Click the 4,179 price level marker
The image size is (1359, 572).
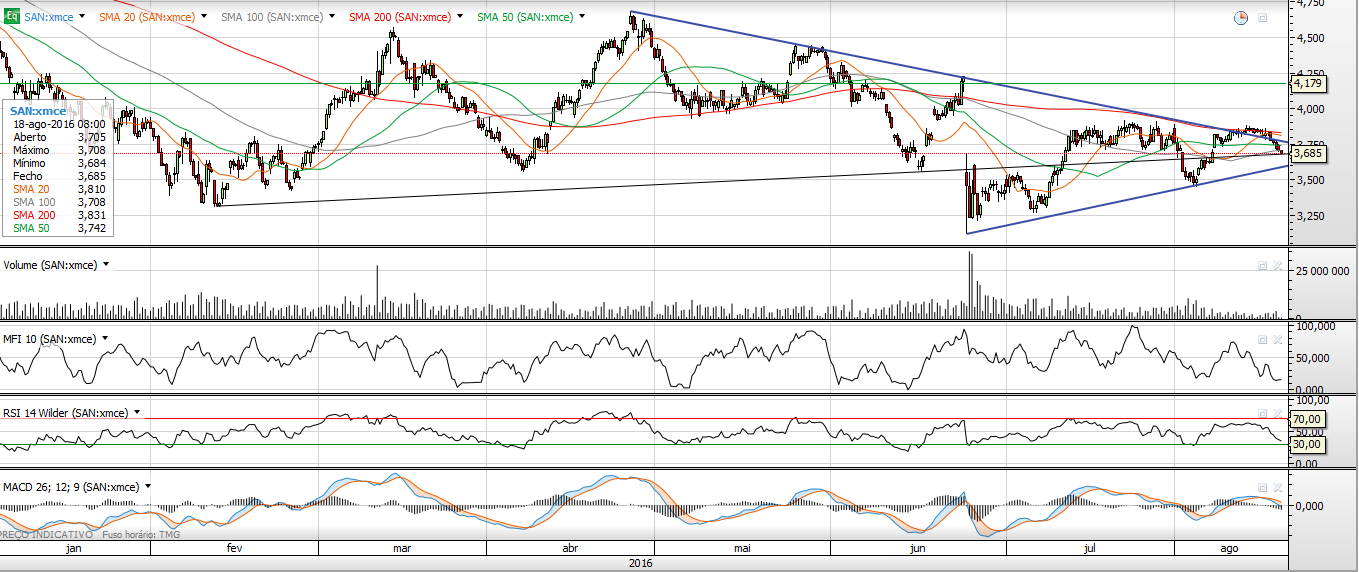click(1308, 84)
